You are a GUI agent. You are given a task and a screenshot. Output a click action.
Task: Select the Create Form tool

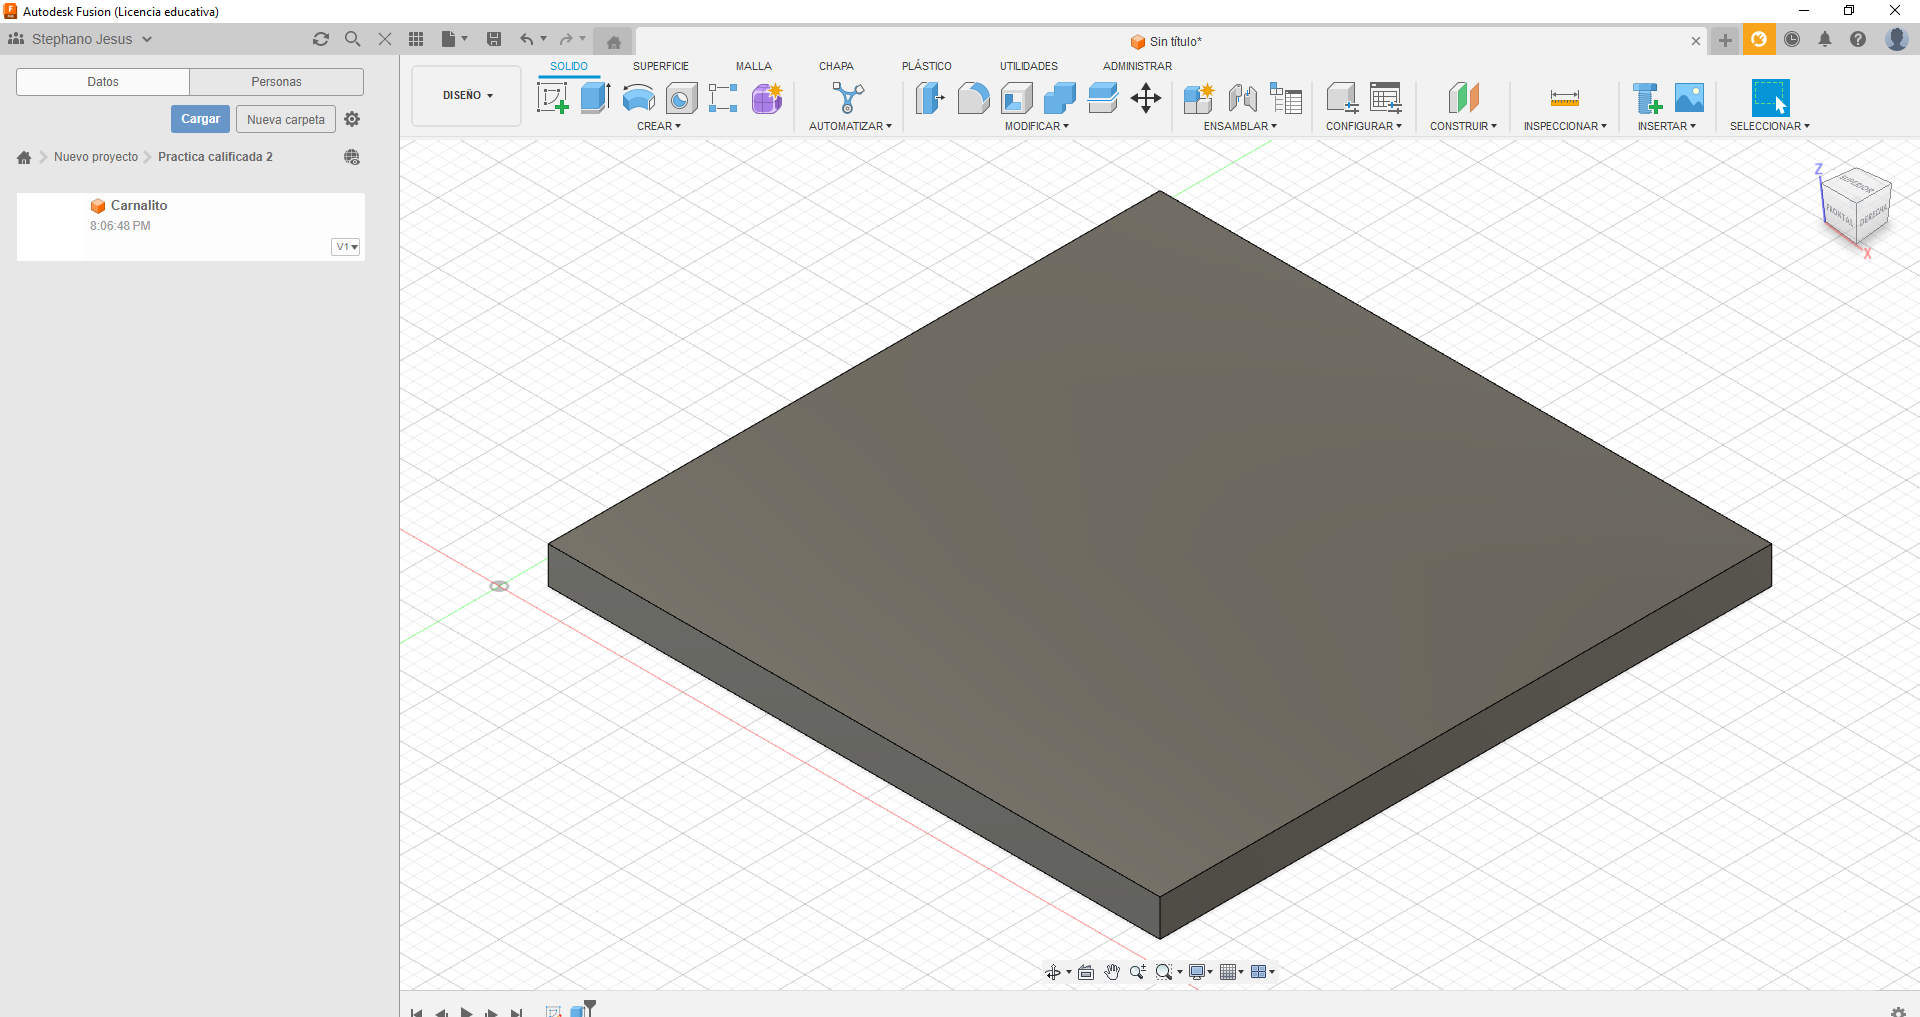pyautogui.click(x=768, y=98)
